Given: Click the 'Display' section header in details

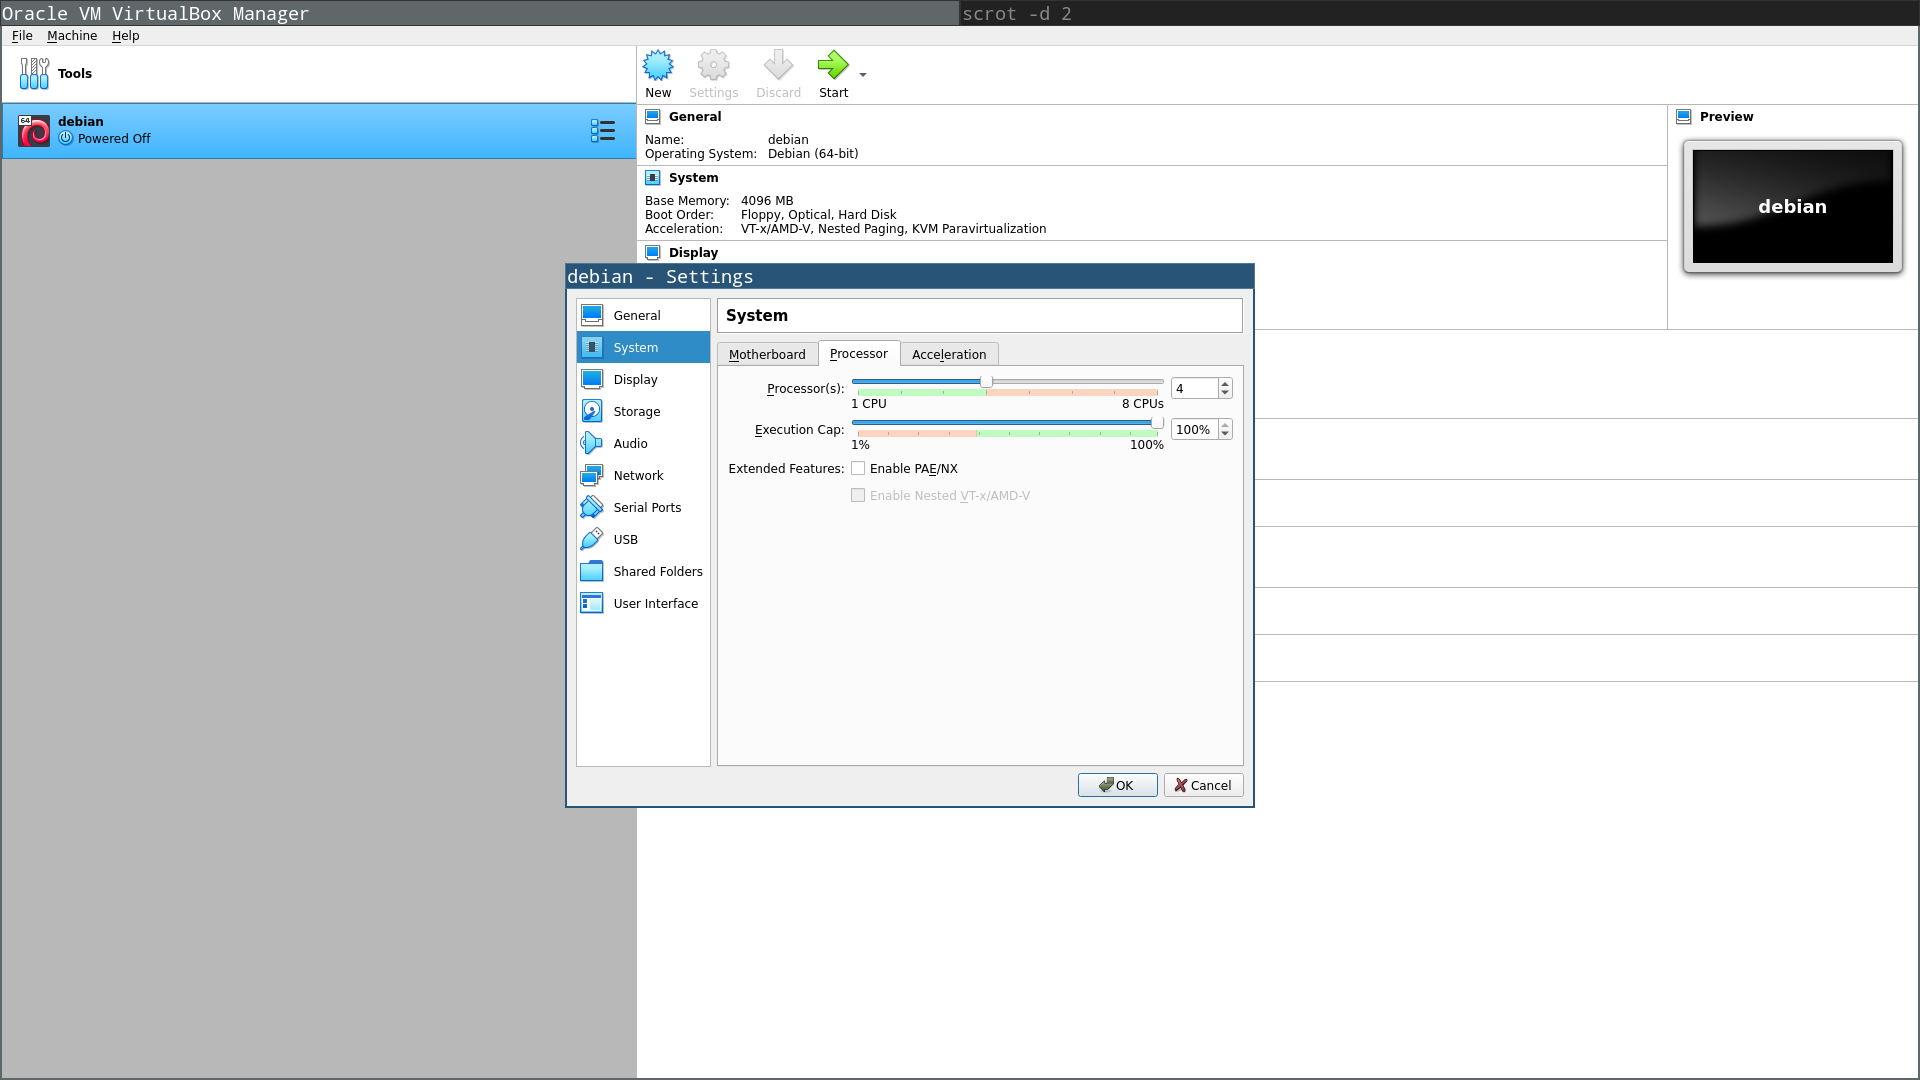Looking at the screenshot, I should (693, 253).
